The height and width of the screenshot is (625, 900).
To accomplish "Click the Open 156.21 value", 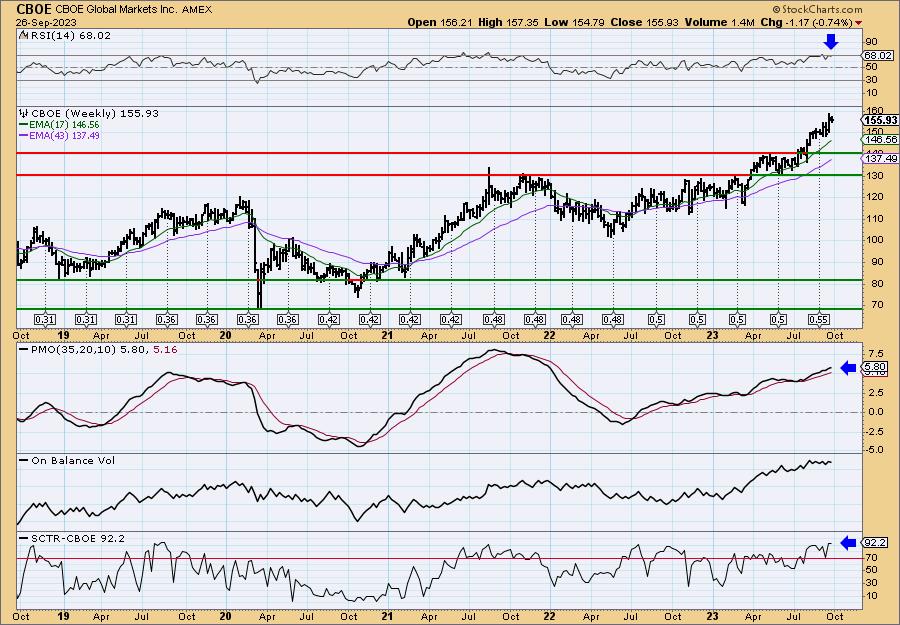I will 439,22.
